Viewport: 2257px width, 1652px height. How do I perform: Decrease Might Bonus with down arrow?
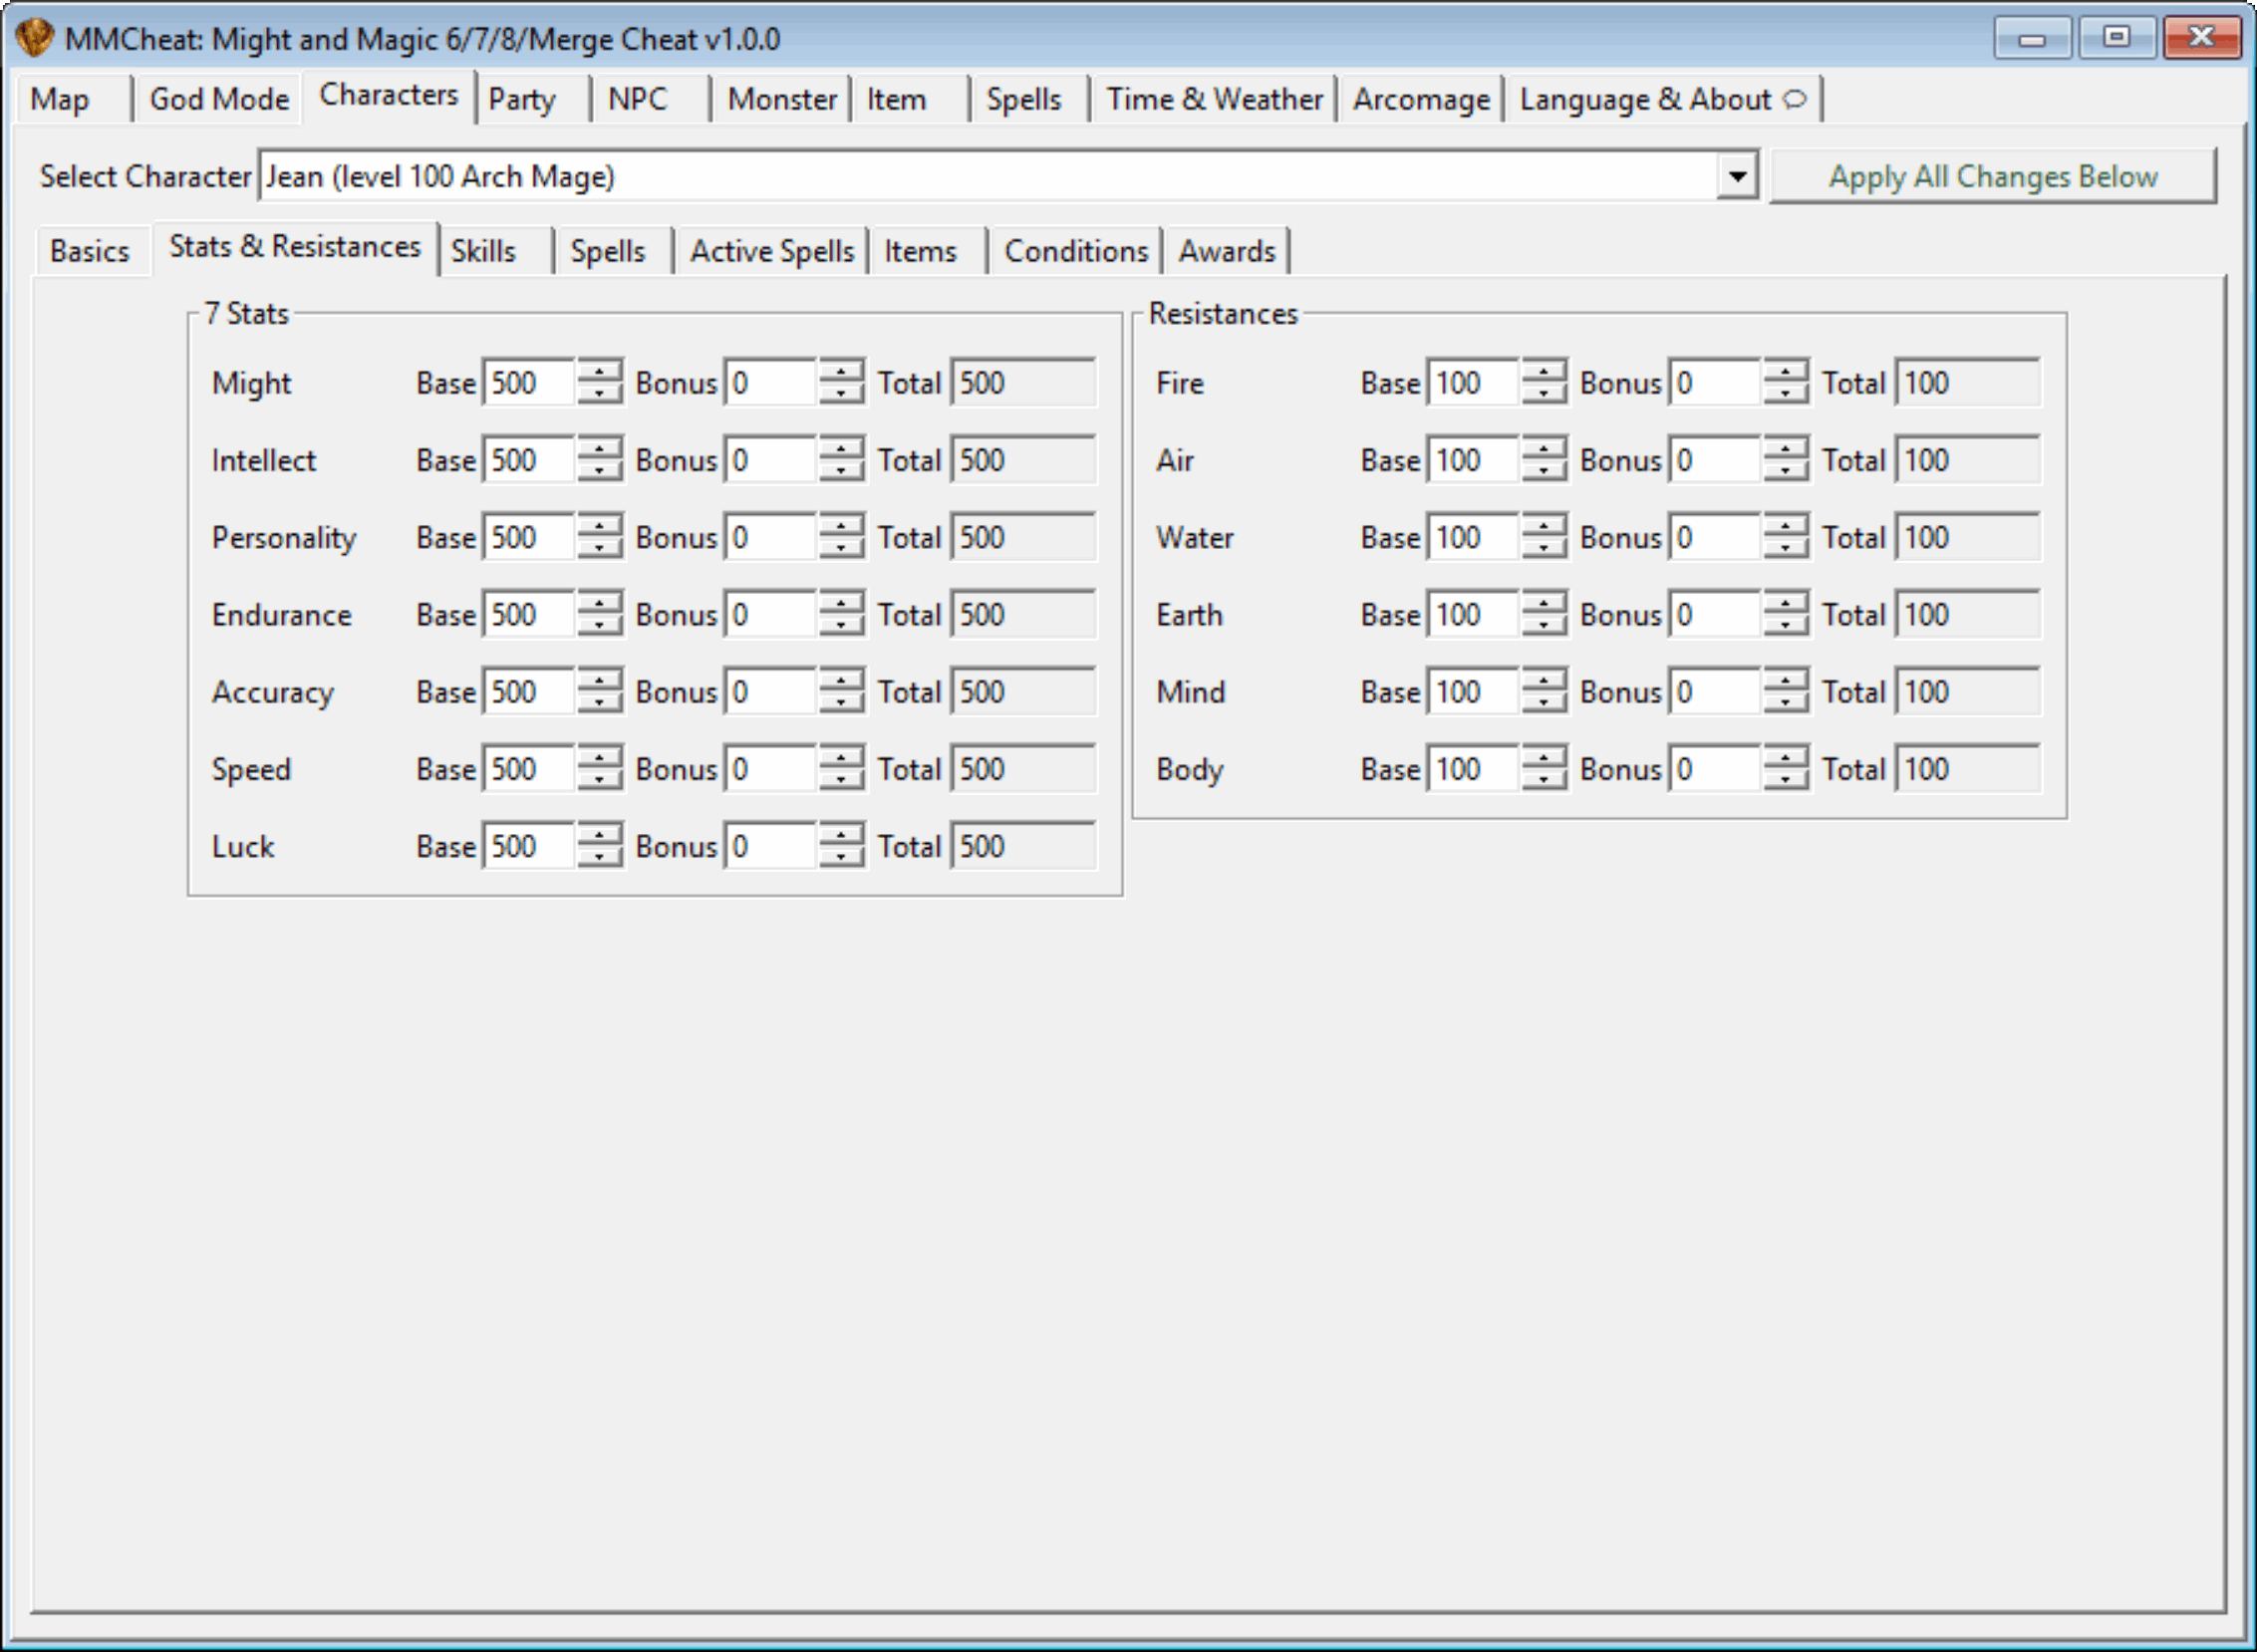click(842, 395)
